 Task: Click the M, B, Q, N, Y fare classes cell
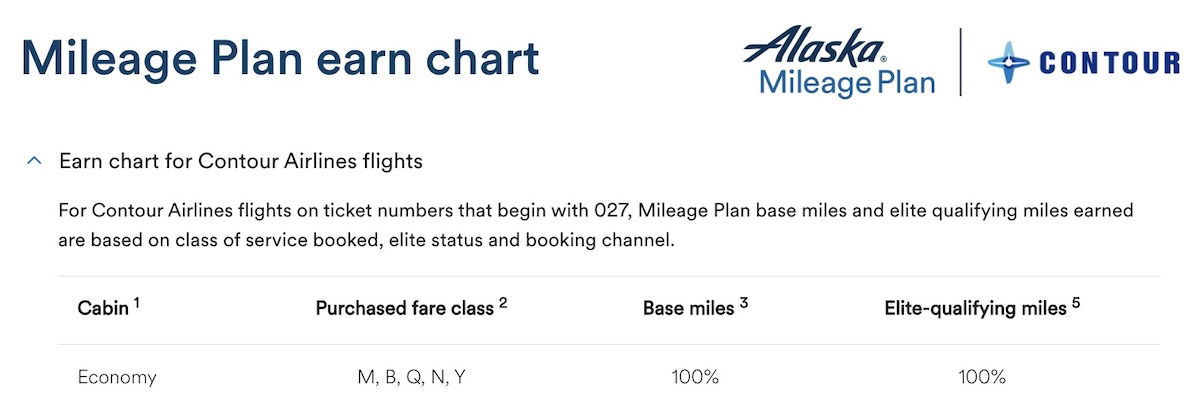tap(411, 377)
